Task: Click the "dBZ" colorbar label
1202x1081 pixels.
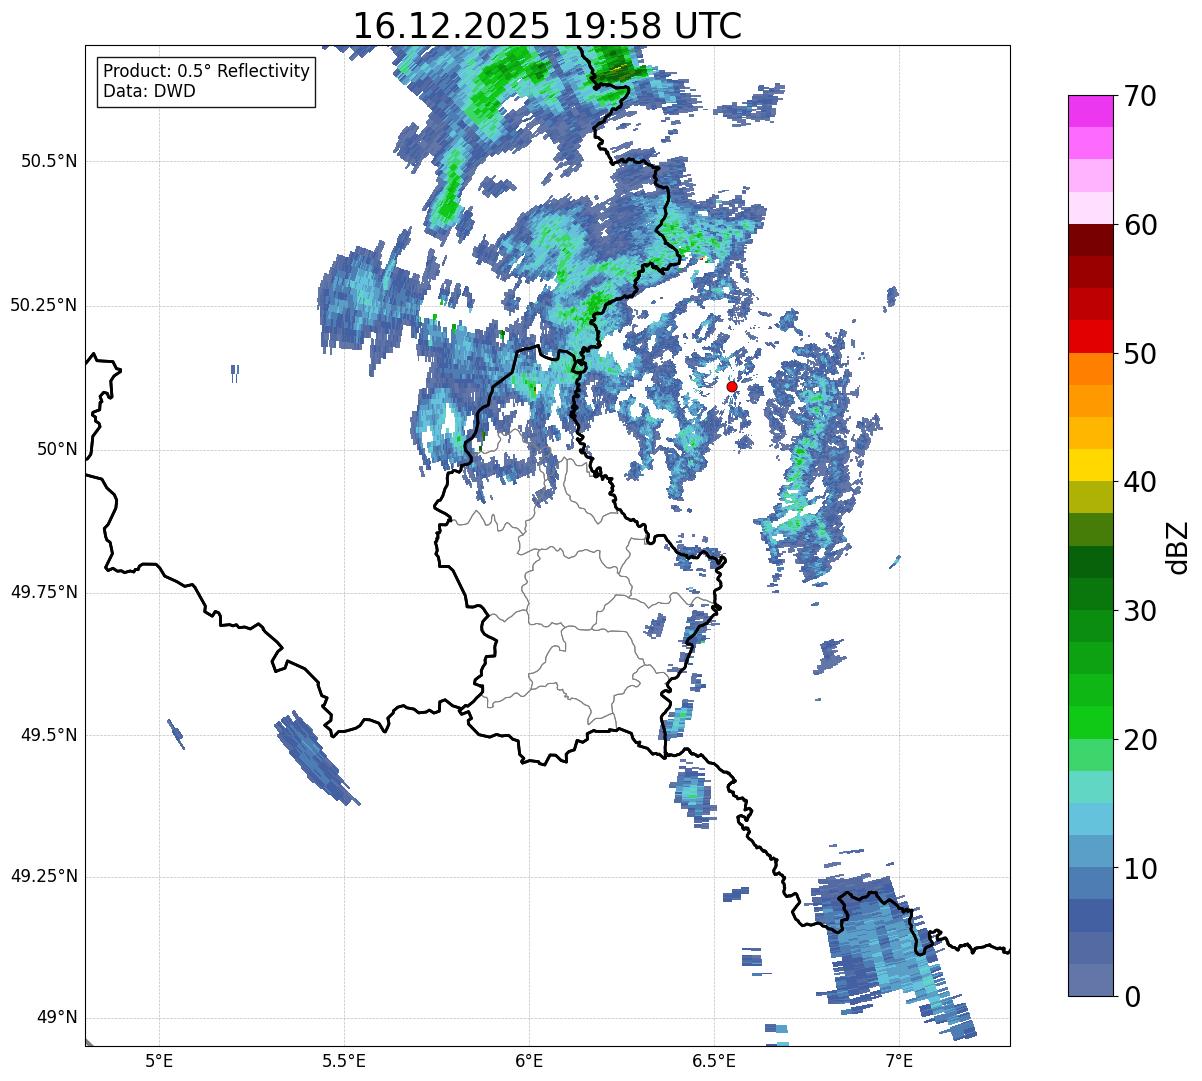Action: coord(1179,547)
